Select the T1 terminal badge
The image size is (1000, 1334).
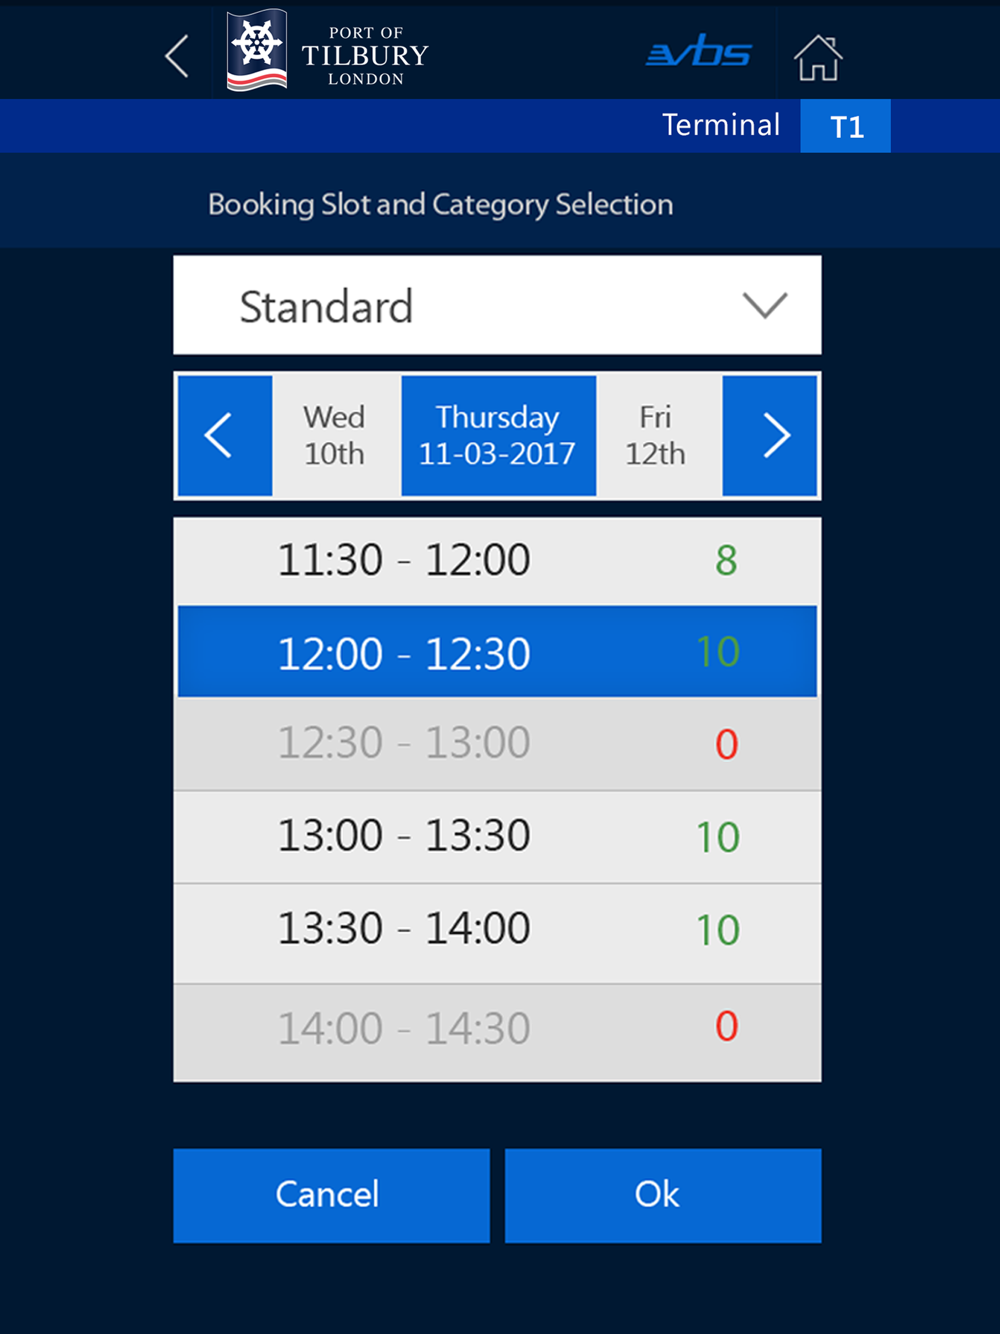[845, 126]
